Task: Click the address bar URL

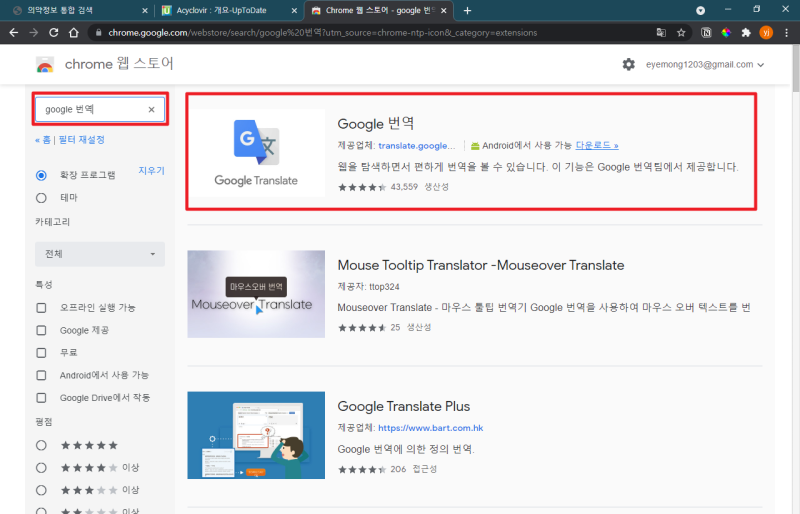Action: pos(322,33)
